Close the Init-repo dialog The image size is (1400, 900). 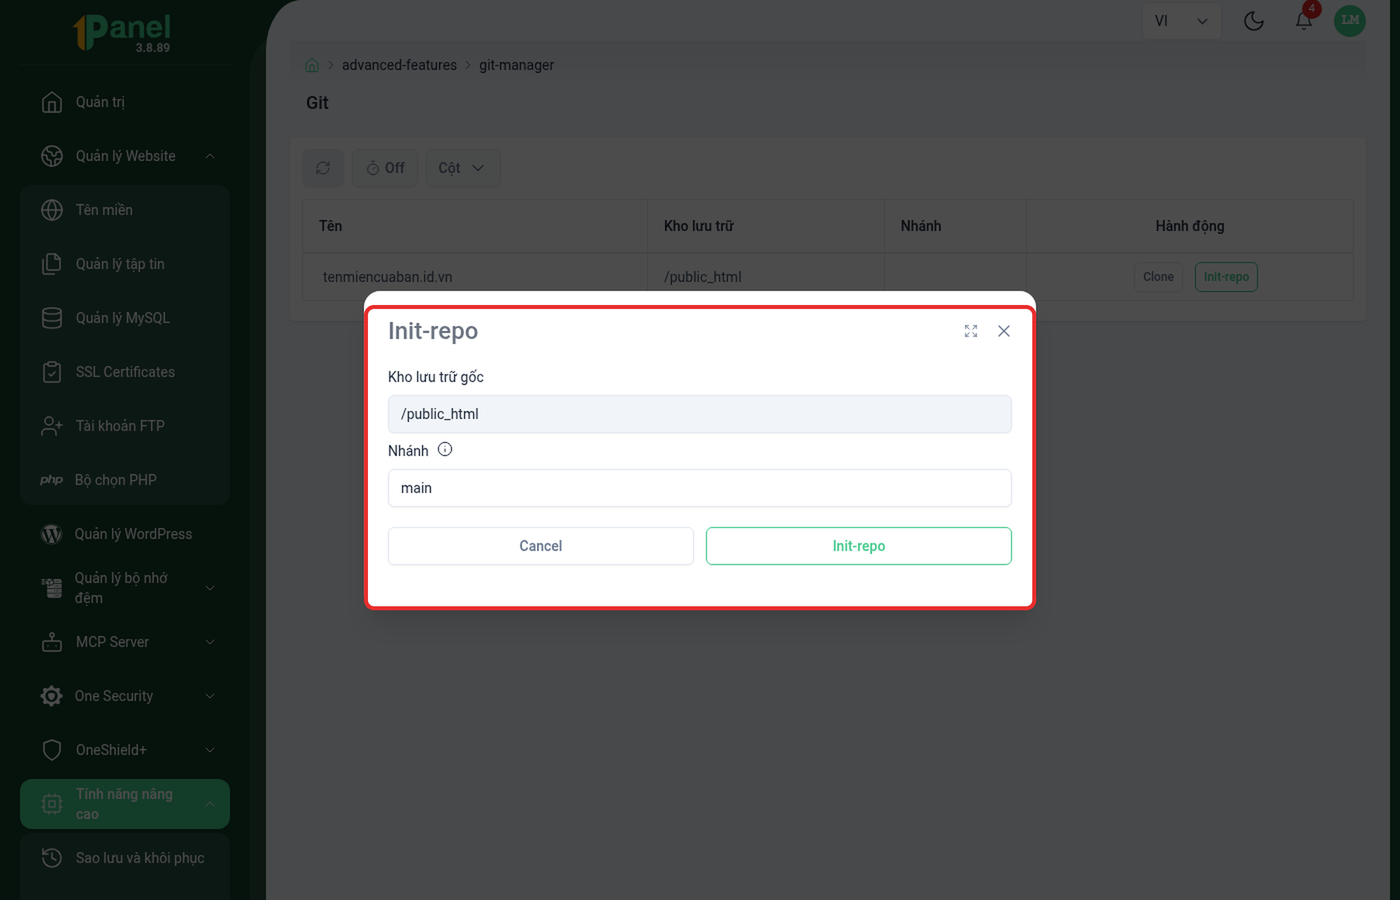(1004, 331)
